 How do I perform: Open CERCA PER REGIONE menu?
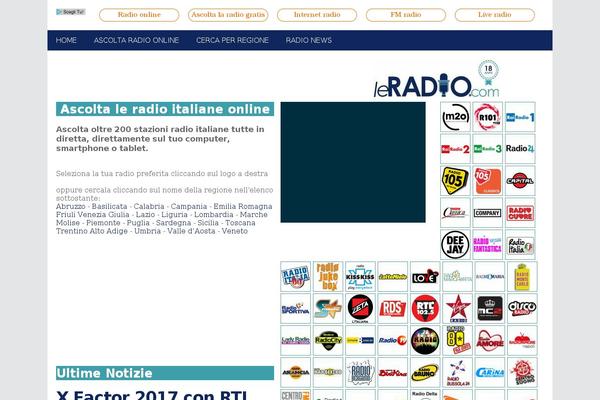click(x=232, y=40)
